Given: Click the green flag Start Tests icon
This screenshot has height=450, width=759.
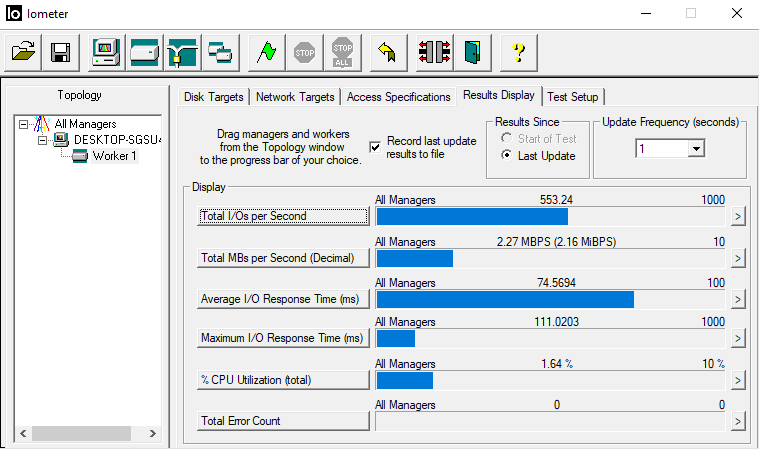Looking at the screenshot, I should click(265, 51).
